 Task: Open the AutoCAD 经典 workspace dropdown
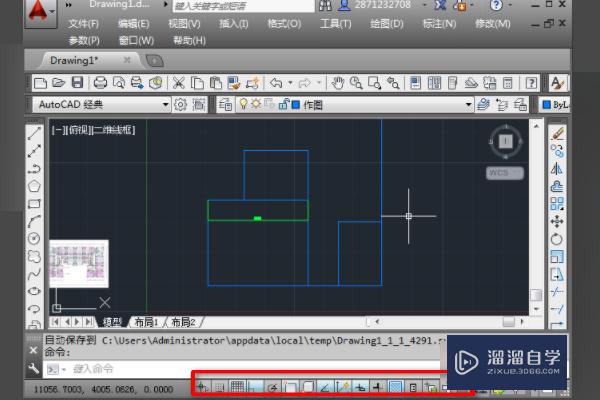pyautogui.click(x=101, y=104)
